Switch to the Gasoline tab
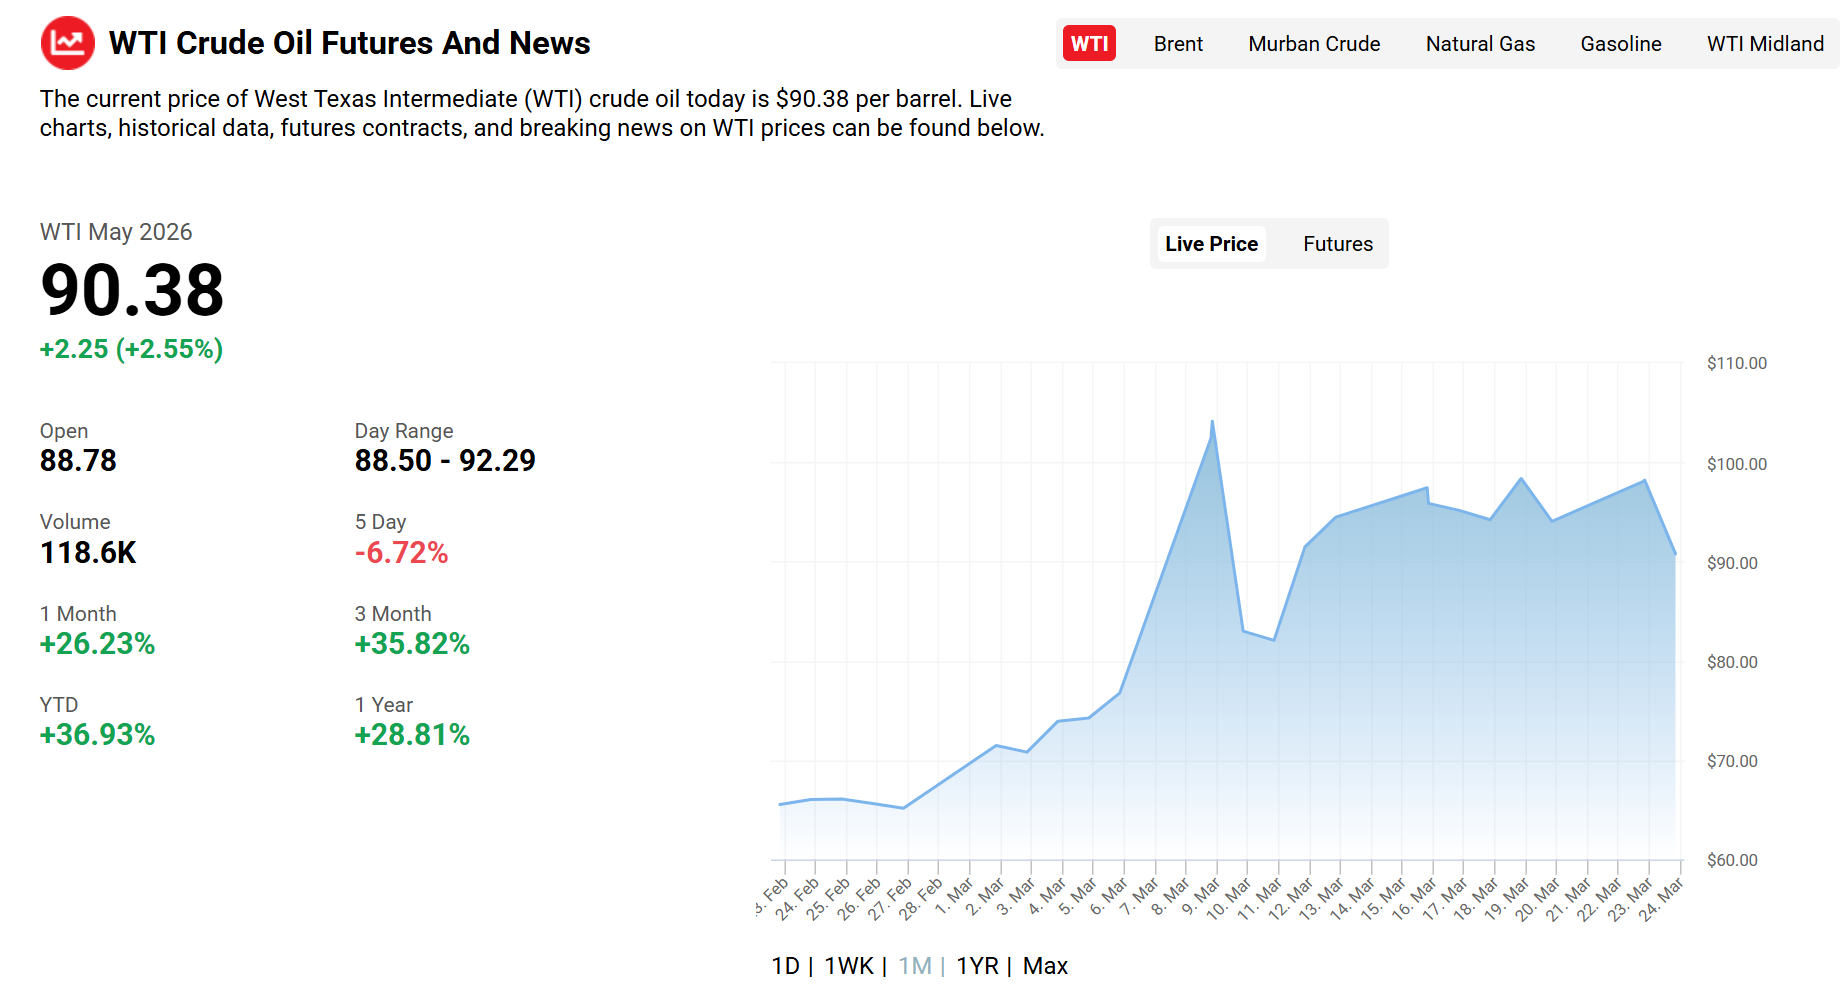This screenshot has height=995, width=1840. 1620,44
